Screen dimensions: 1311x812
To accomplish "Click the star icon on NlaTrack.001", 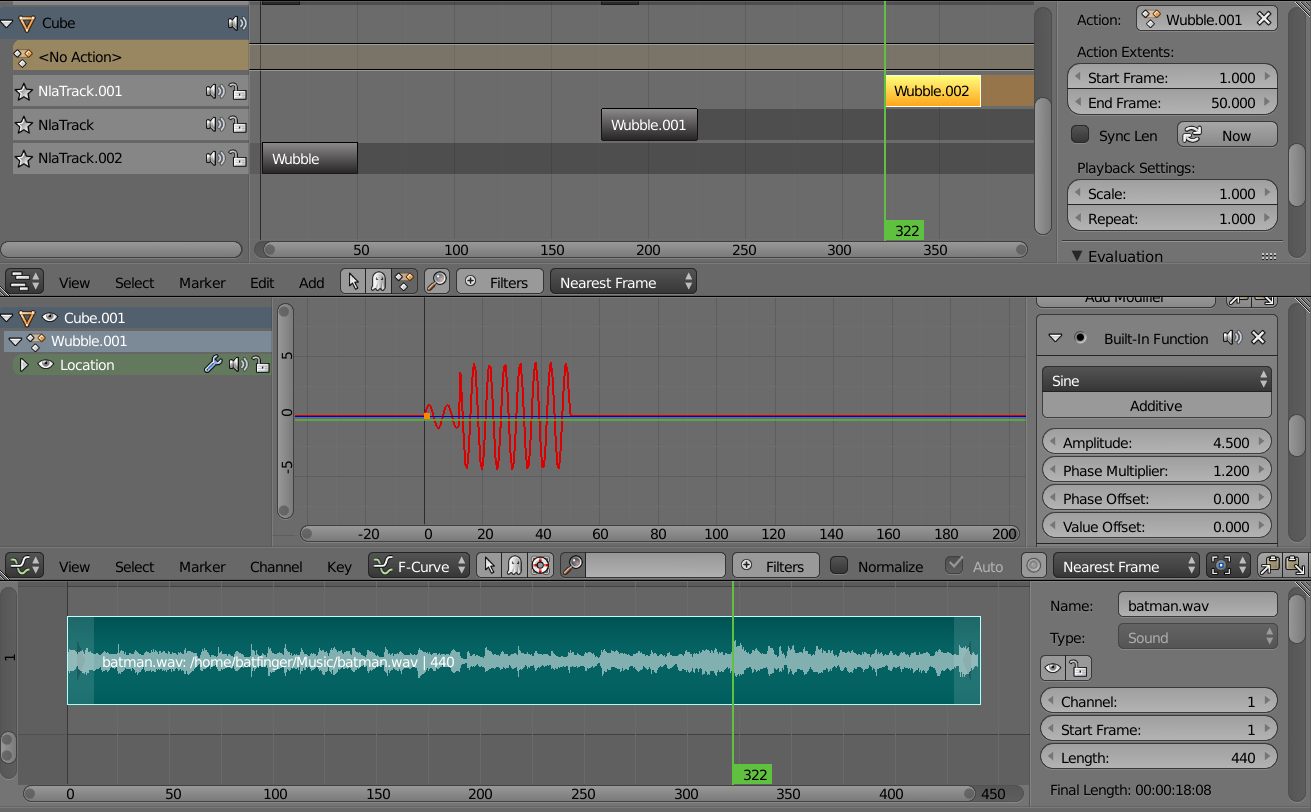I will coord(24,92).
